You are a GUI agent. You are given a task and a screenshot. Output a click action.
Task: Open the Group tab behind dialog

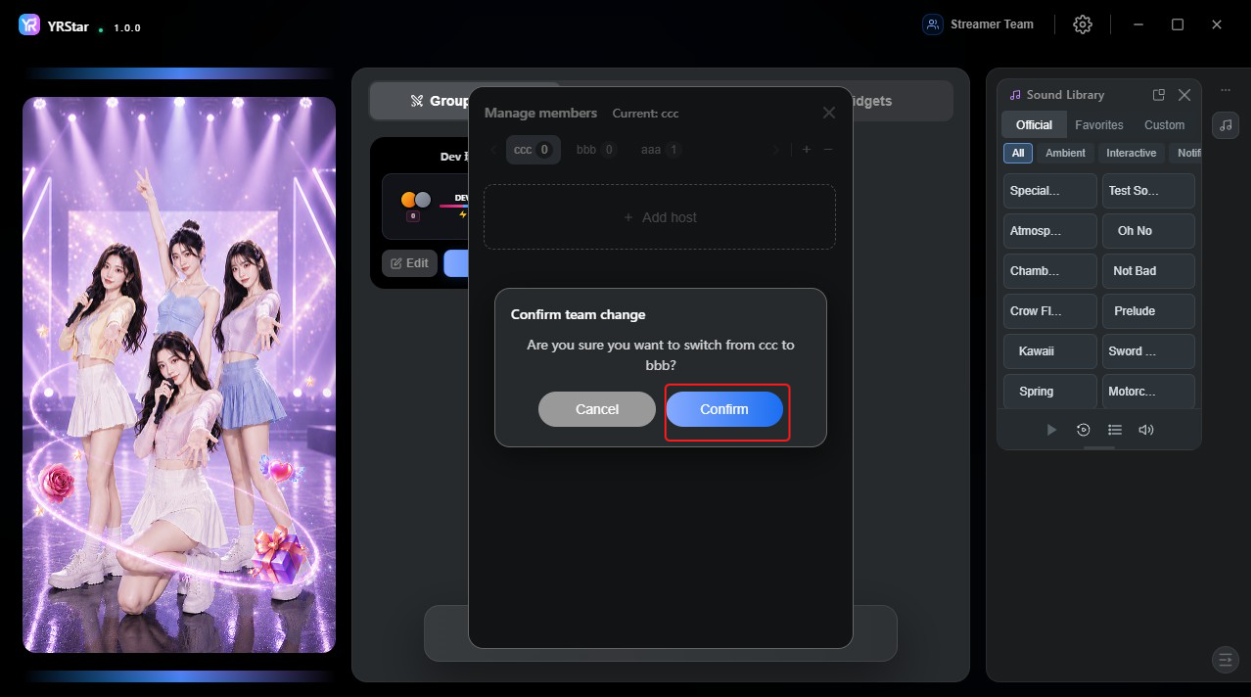pos(440,101)
